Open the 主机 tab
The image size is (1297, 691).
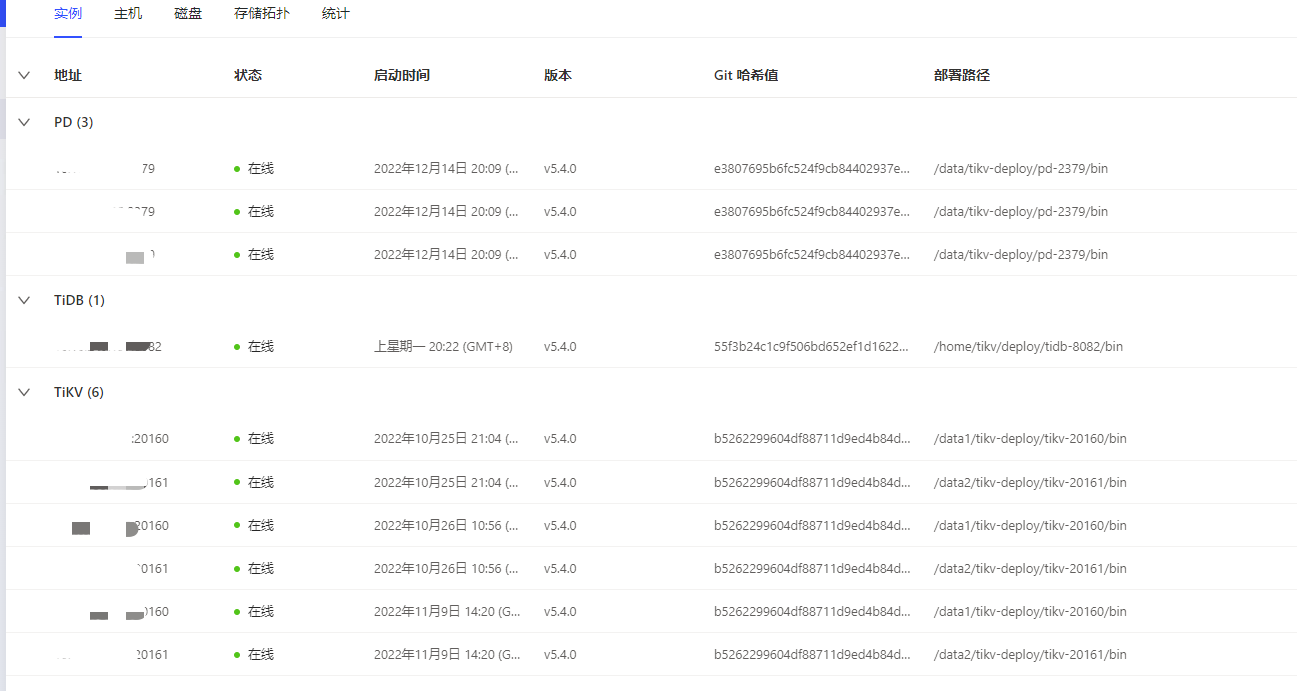click(128, 14)
